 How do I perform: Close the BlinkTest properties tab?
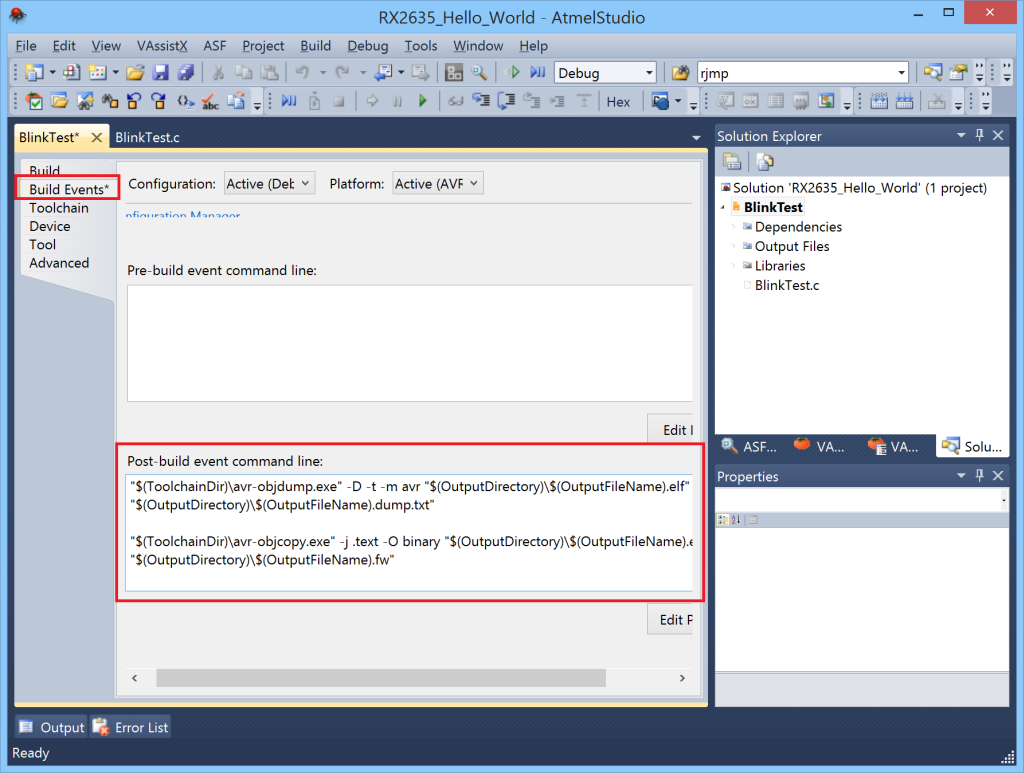coord(97,138)
